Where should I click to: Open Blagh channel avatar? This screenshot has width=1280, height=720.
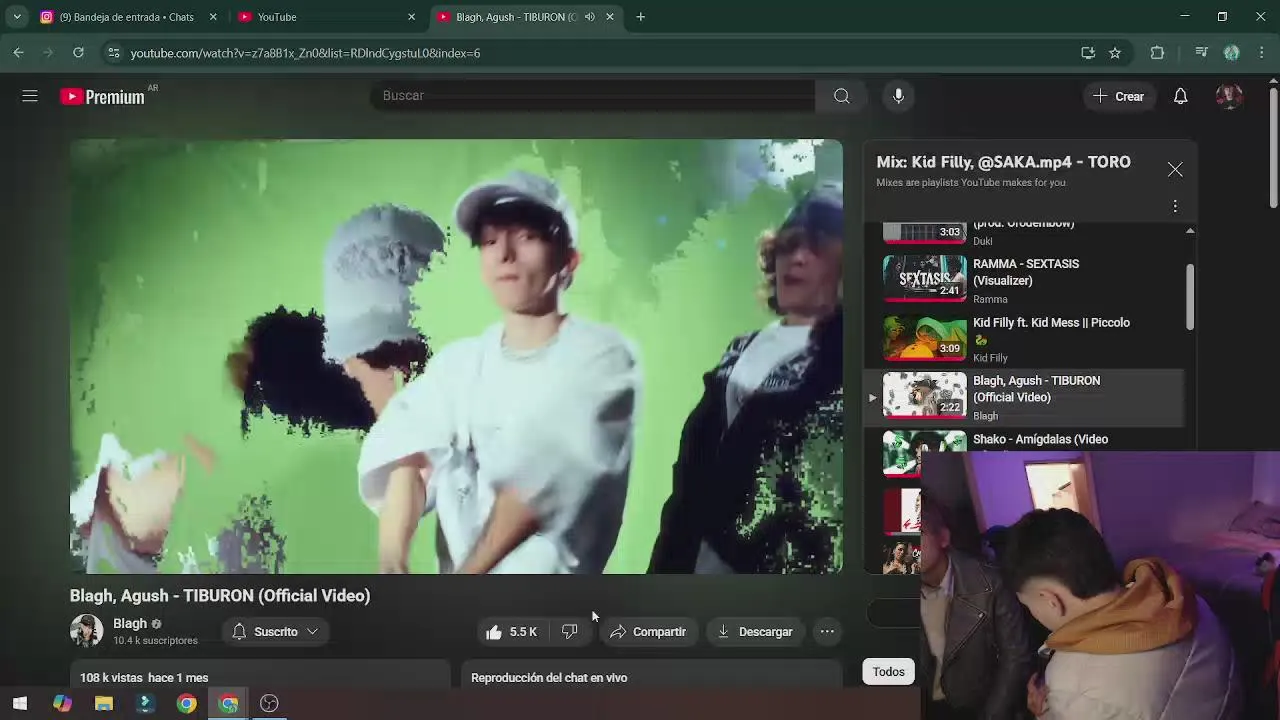pos(86,631)
